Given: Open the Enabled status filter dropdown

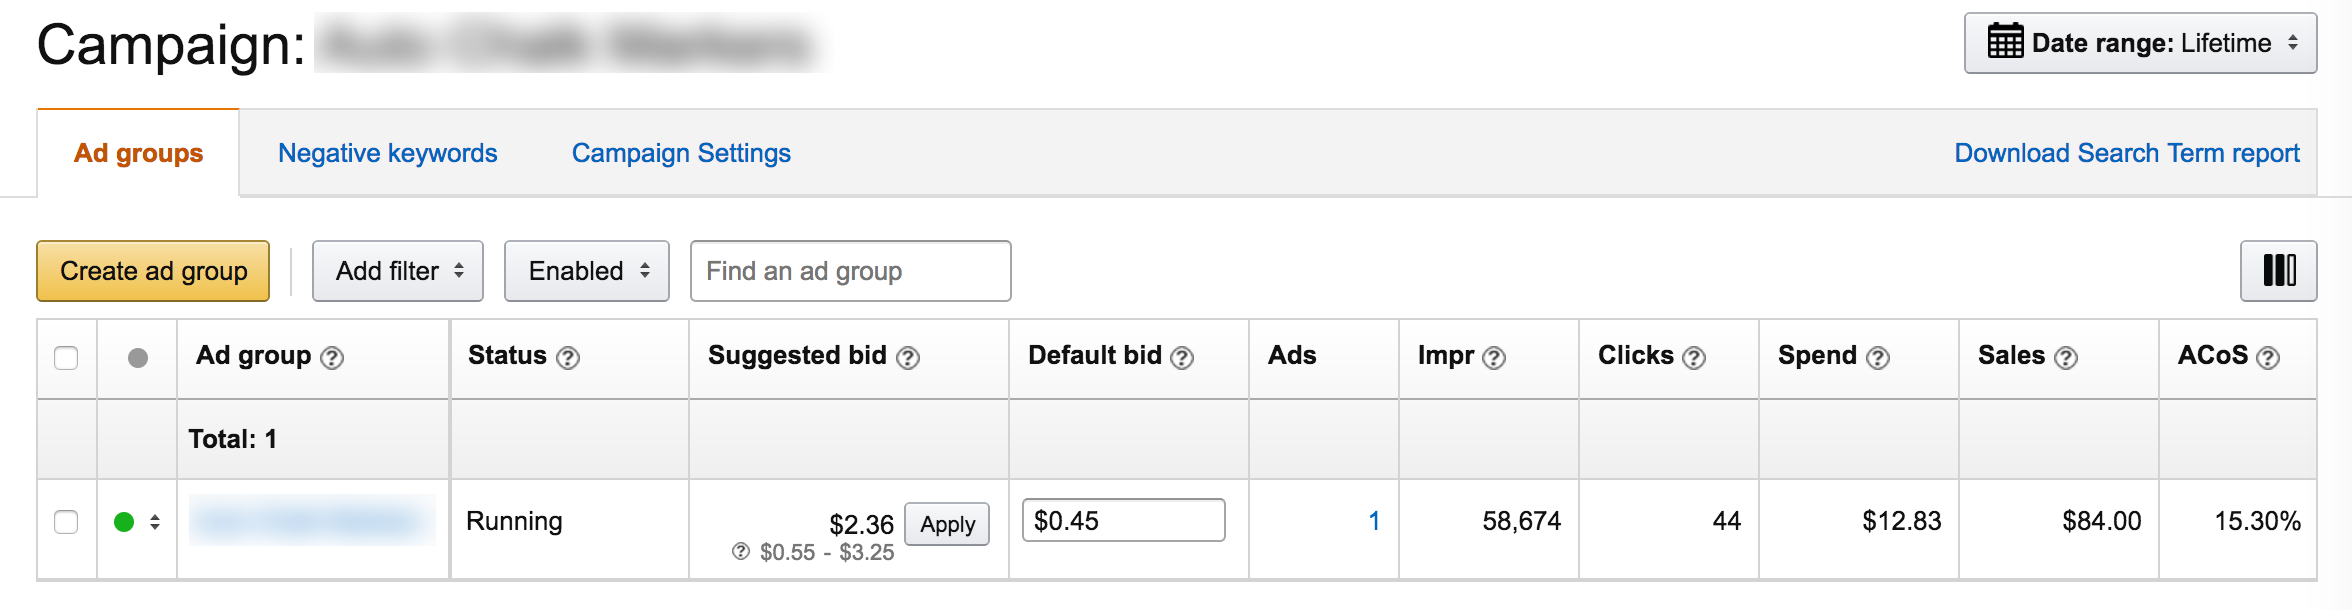Looking at the screenshot, I should click(587, 271).
